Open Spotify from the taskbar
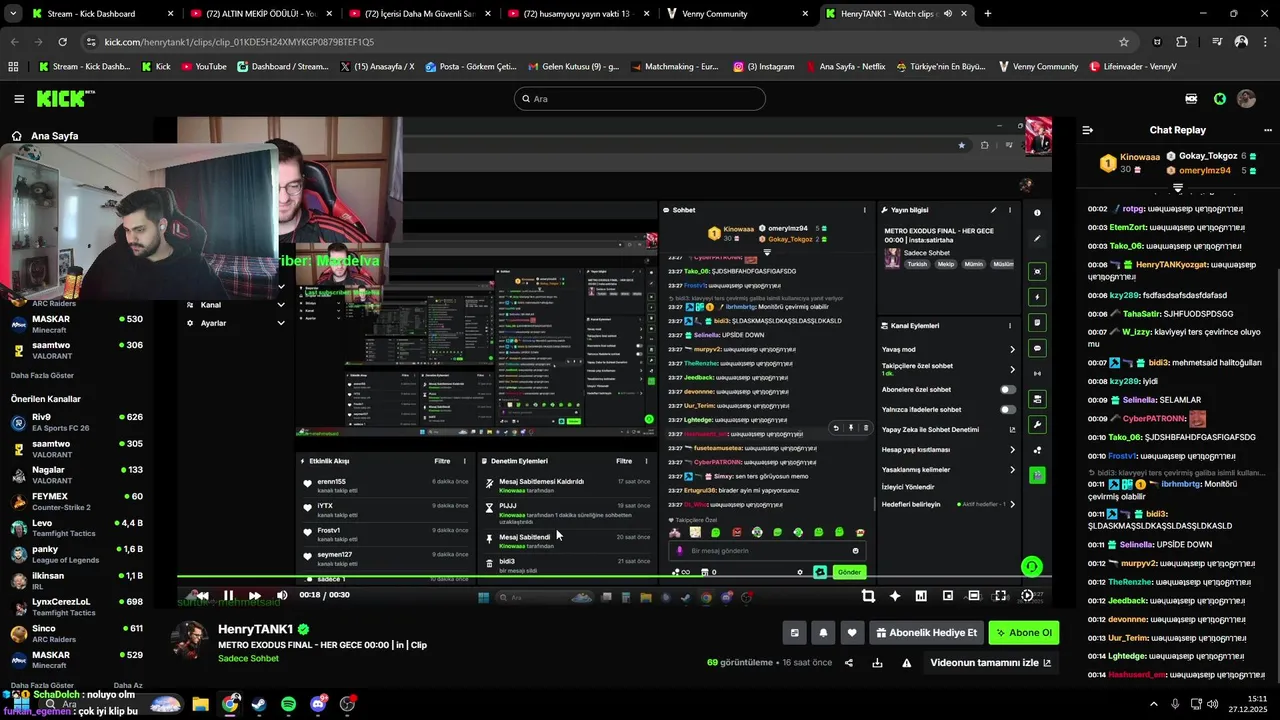 [x=289, y=704]
